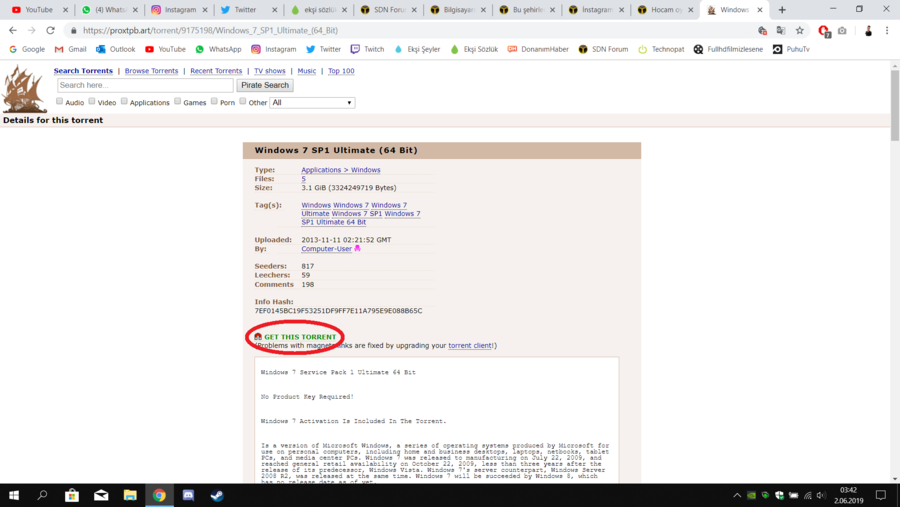Open the Gmail bookmark

click(x=70, y=49)
